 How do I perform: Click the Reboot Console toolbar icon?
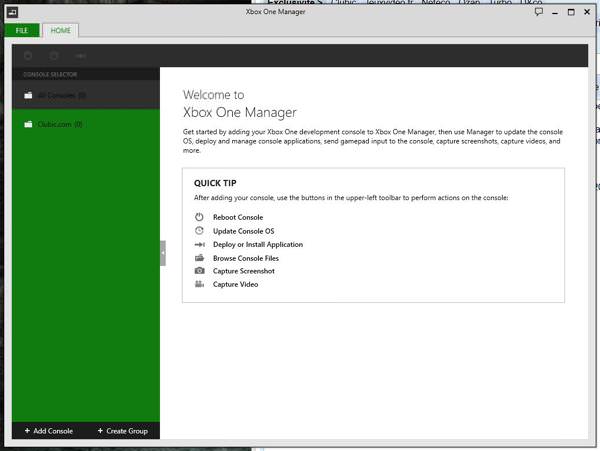coord(28,56)
